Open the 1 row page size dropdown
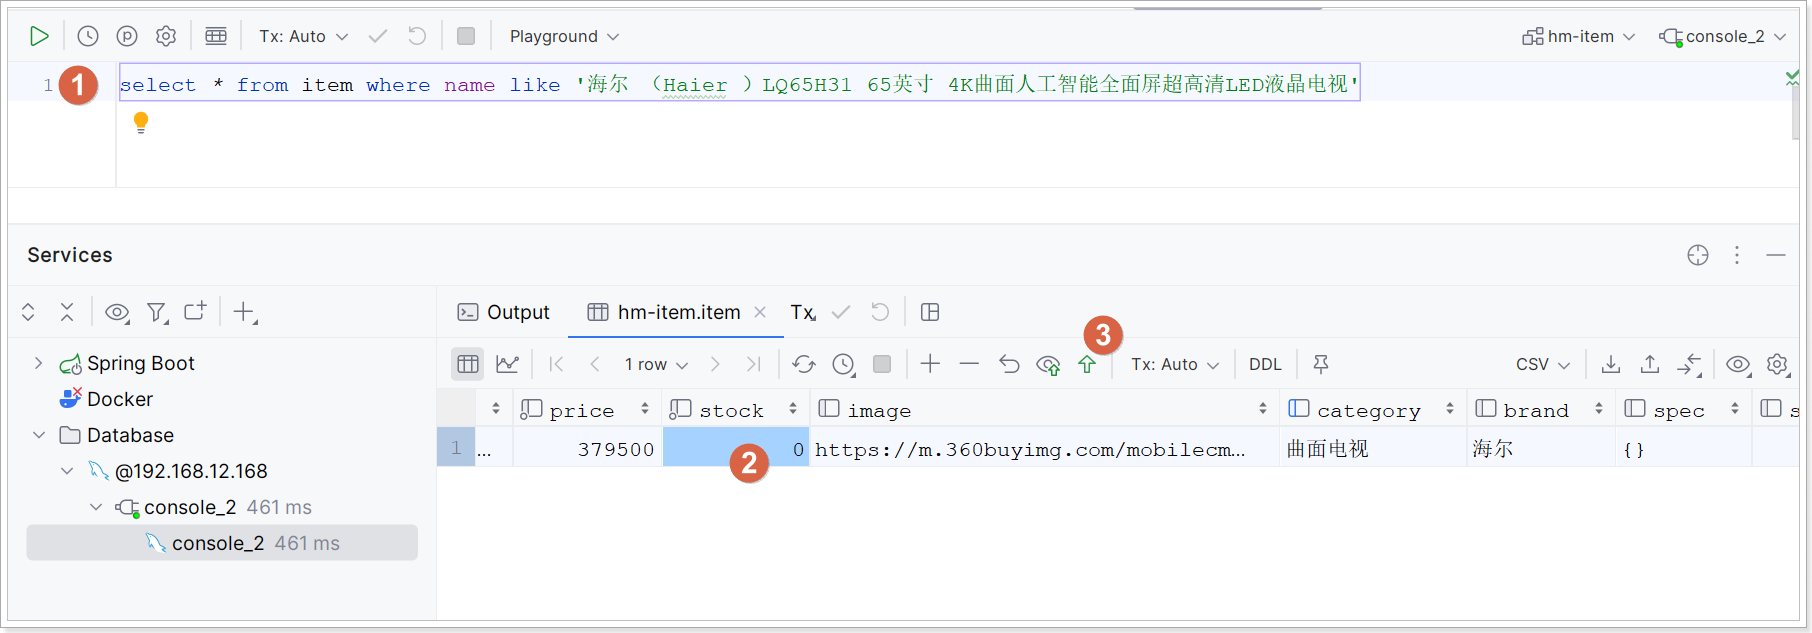The height and width of the screenshot is (633, 1812). click(x=656, y=364)
